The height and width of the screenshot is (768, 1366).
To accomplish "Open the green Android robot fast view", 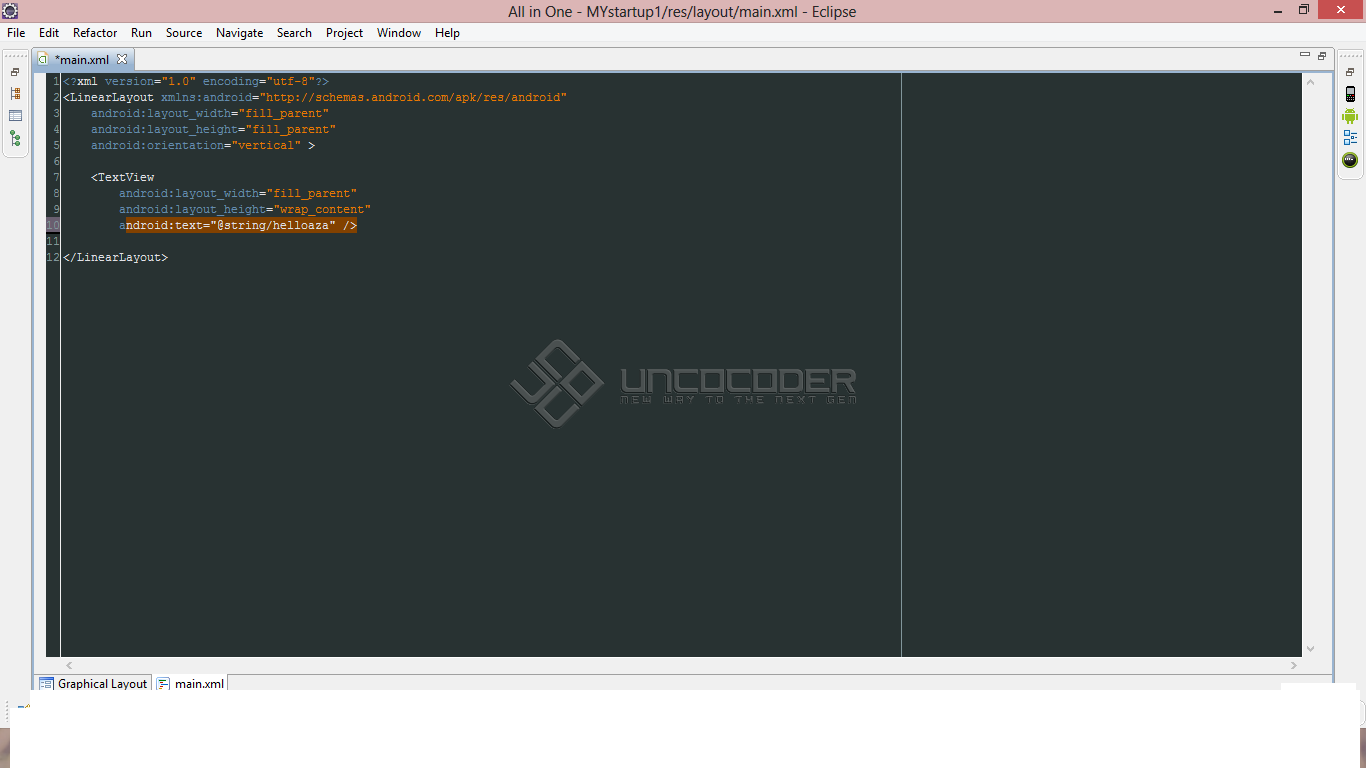I will click(1350, 116).
